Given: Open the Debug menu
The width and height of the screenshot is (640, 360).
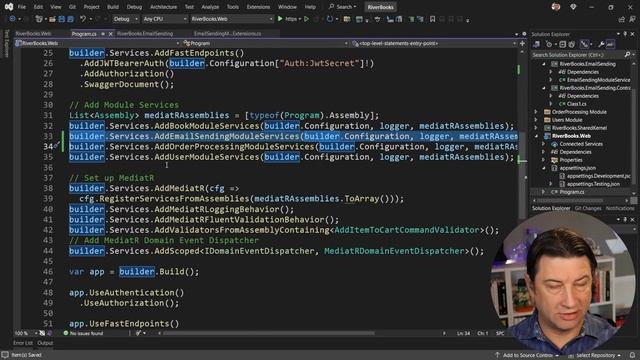Looking at the screenshot, I should [x=134, y=7].
